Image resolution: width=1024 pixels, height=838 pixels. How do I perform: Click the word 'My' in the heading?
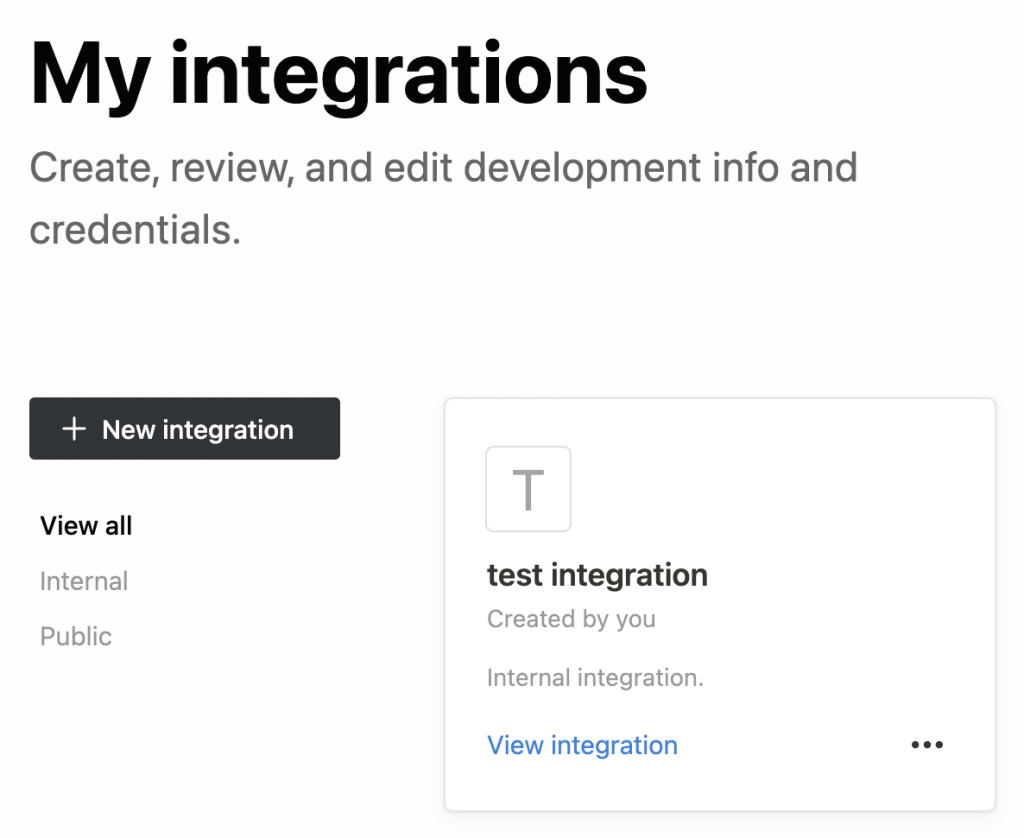coord(90,75)
